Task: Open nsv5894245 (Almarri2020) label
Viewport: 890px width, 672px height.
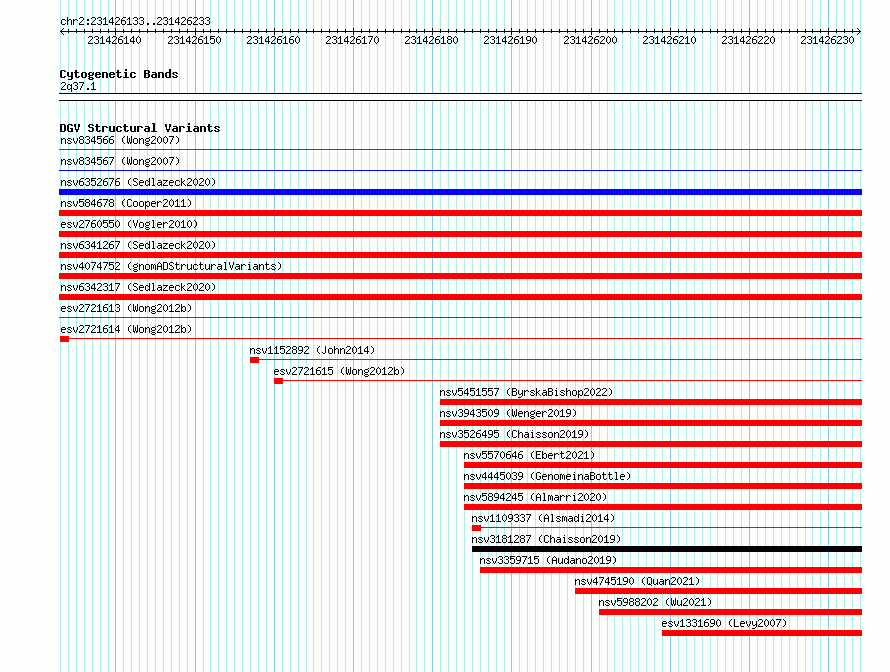Action: click(535, 497)
